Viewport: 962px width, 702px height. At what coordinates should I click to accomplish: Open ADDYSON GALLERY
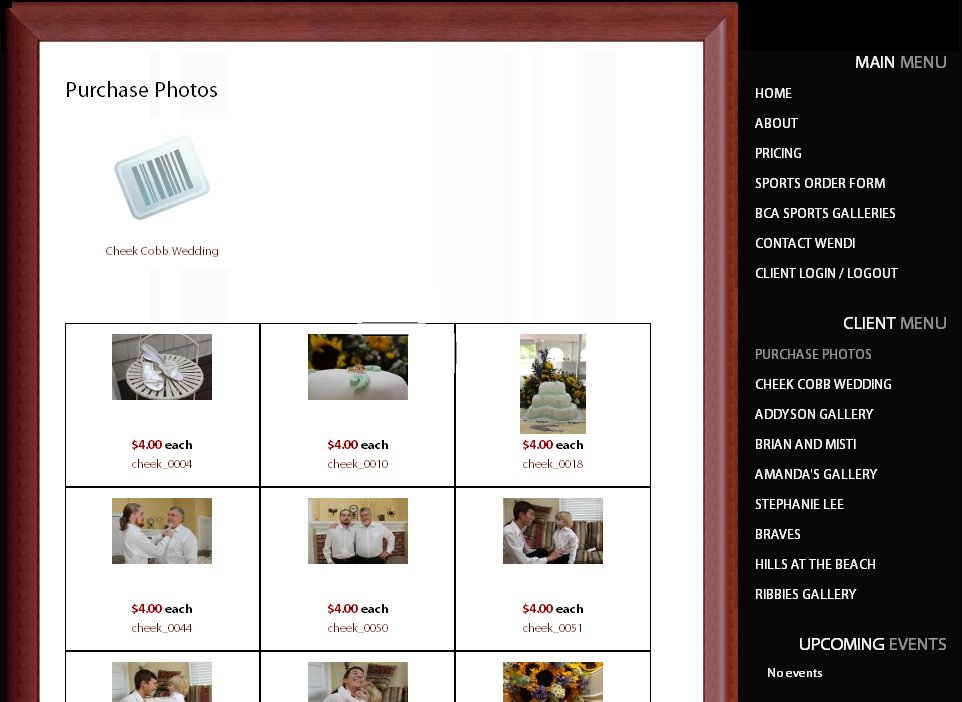814,414
